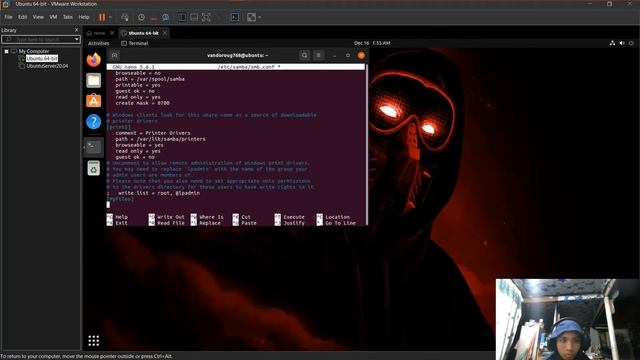Open the View menu
Viewport: 640px width, 360px height.
coord(38,17)
